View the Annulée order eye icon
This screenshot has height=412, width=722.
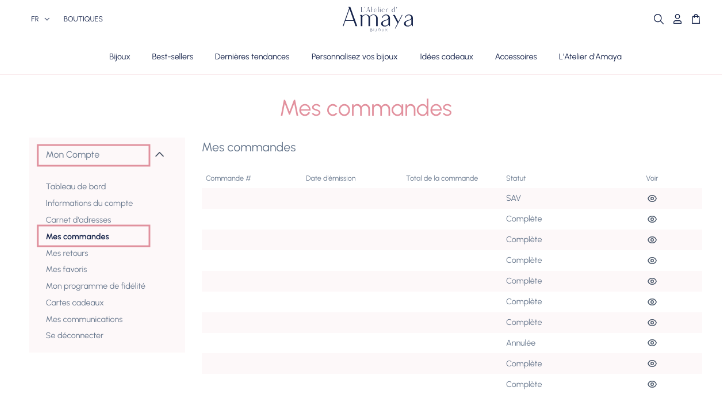(x=652, y=343)
